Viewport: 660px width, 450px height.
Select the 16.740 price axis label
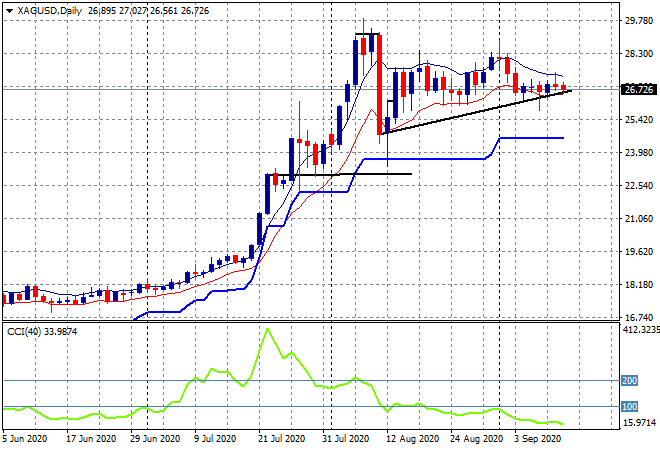click(x=639, y=317)
